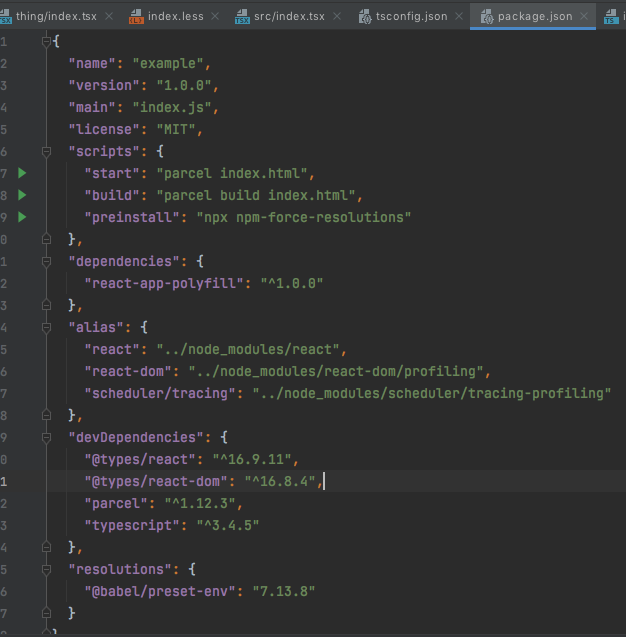Click the tsconfig.json file type icon
This screenshot has width=626, height=637.
click(x=365, y=17)
